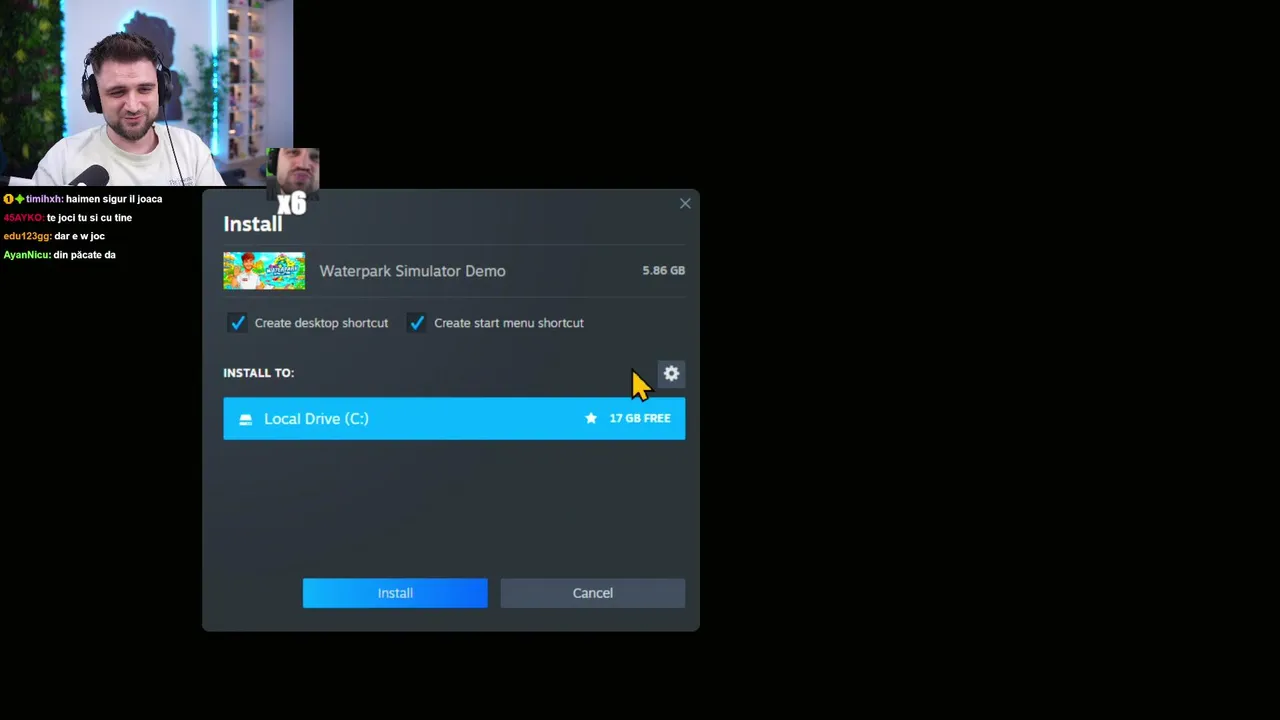Select Local Drive (C:) install location
1280x720 pixels.
454,418
